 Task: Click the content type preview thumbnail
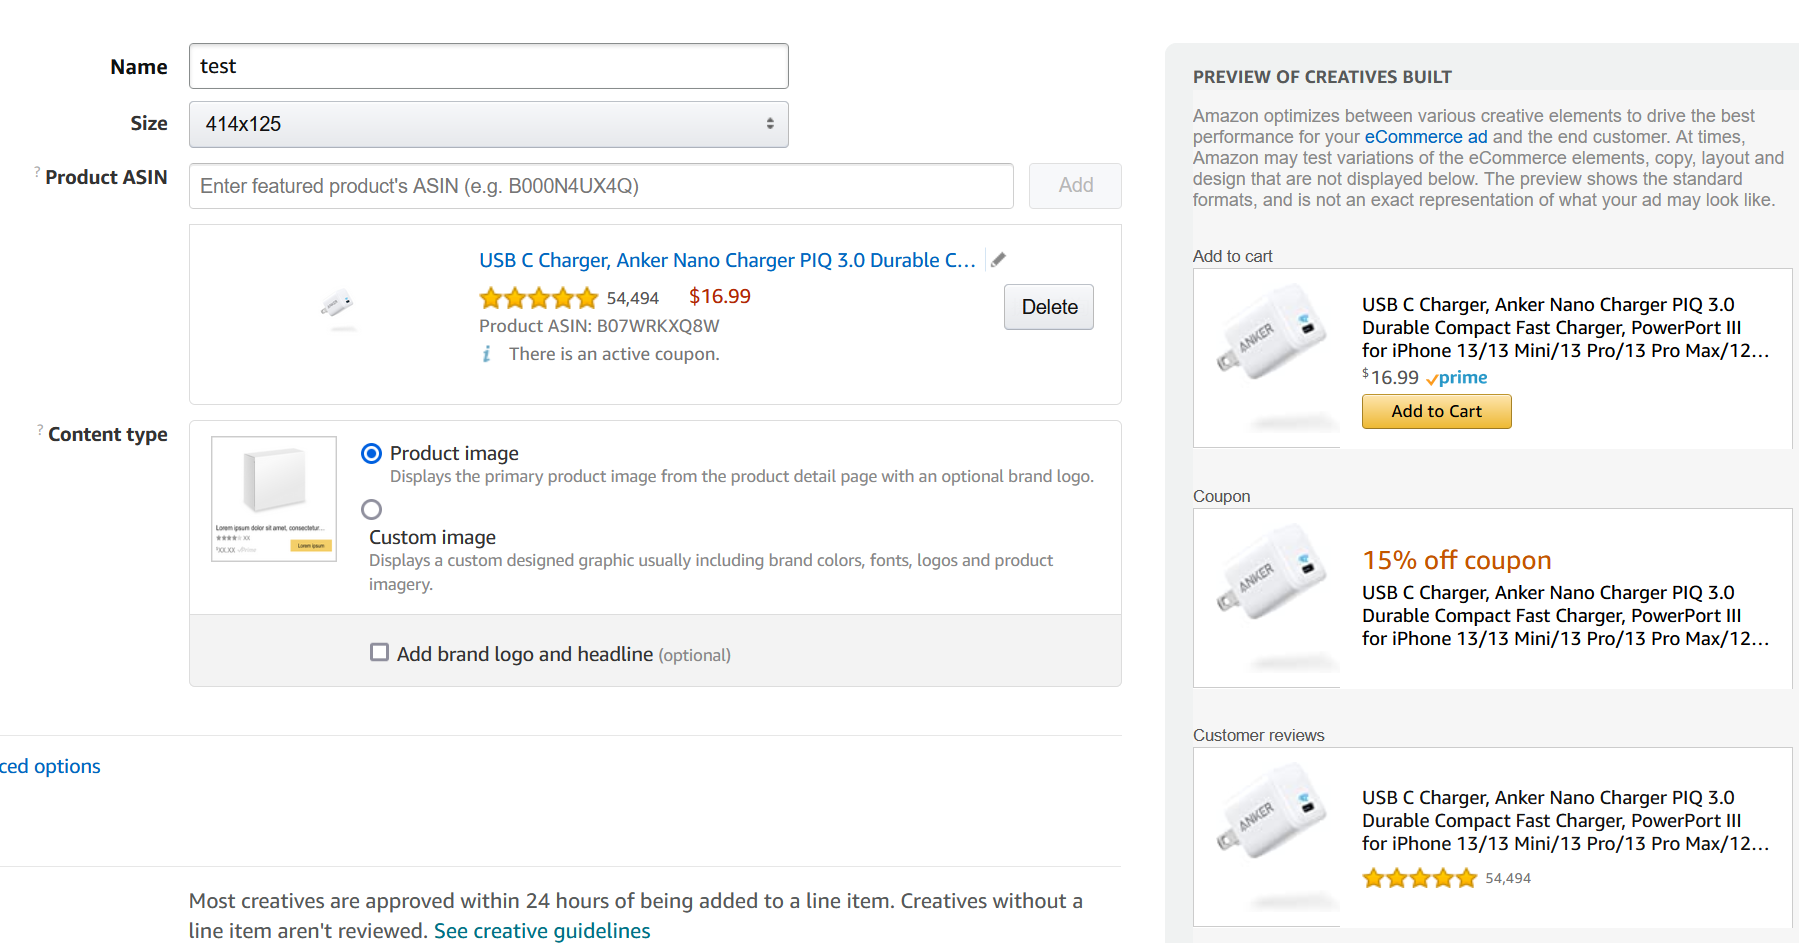point(274,498)
